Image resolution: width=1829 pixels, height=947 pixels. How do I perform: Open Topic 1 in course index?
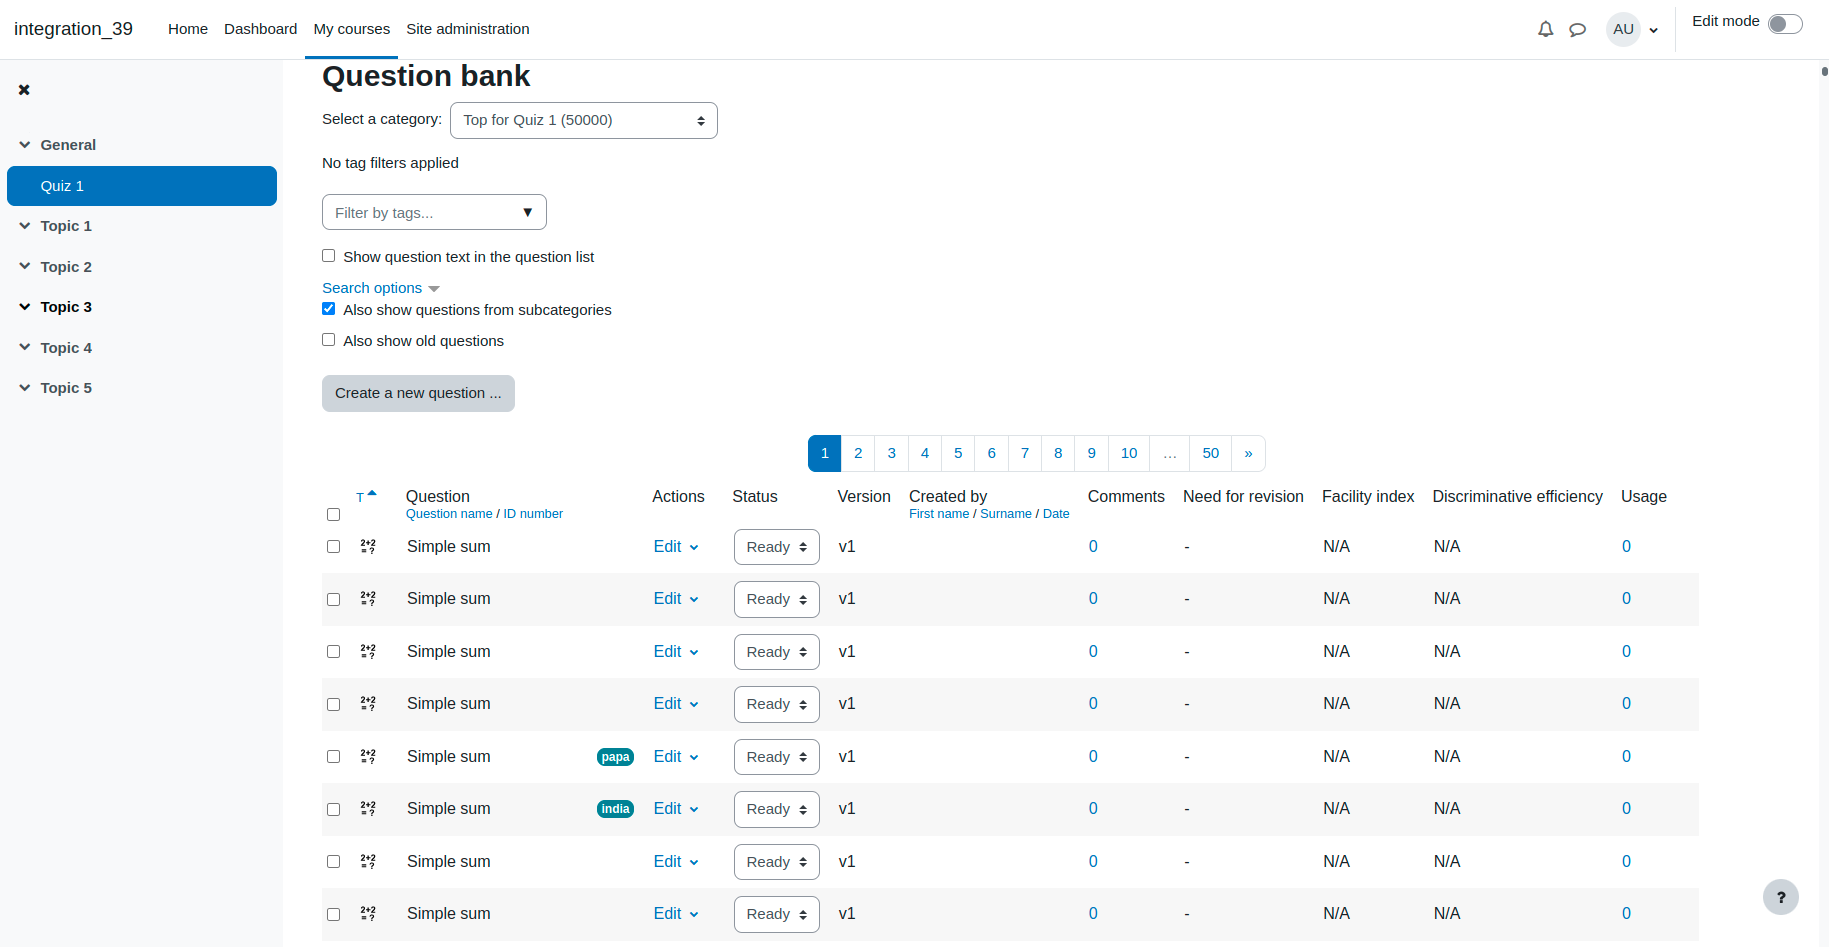[x=66, y=226]
